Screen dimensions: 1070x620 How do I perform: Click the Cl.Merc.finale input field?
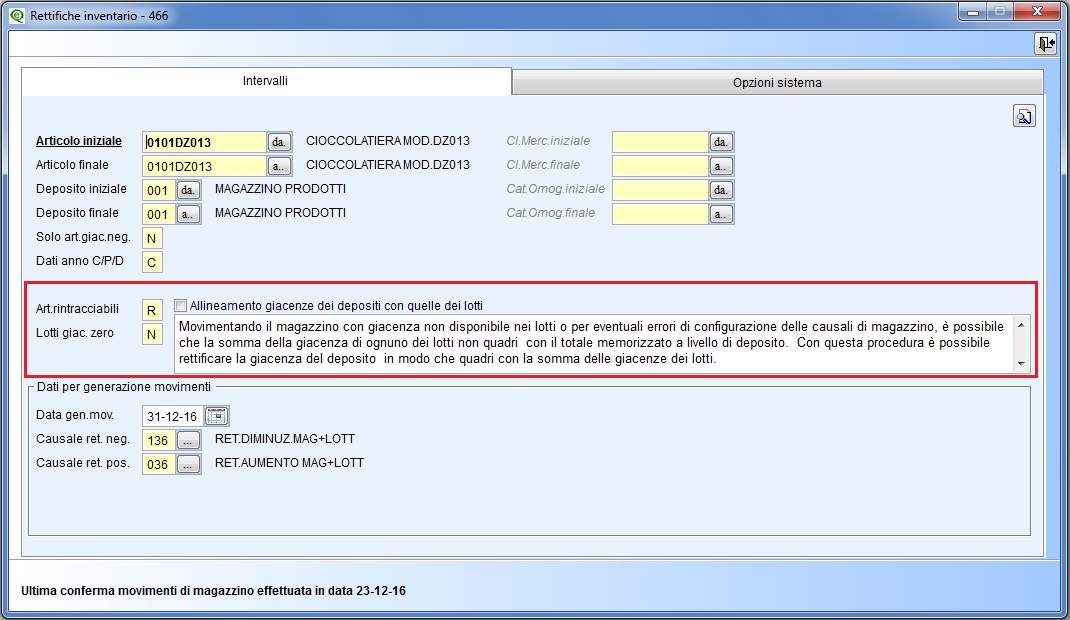pos(660,166)
